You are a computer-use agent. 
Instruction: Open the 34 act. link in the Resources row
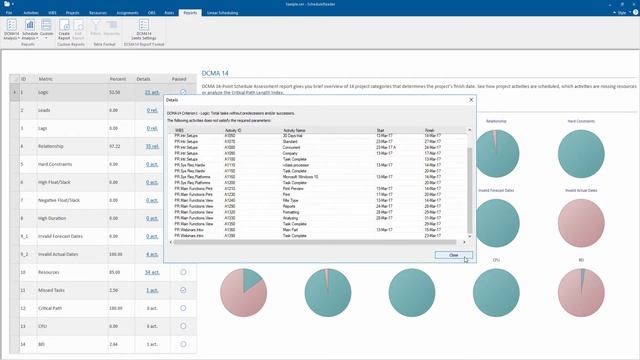pyautogui.click(x=152, y=272)
